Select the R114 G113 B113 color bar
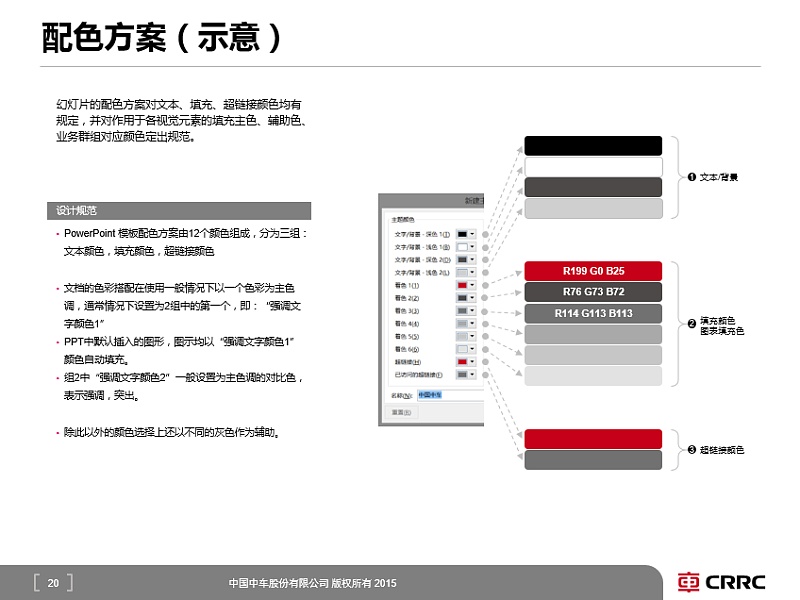 (594, 313)
